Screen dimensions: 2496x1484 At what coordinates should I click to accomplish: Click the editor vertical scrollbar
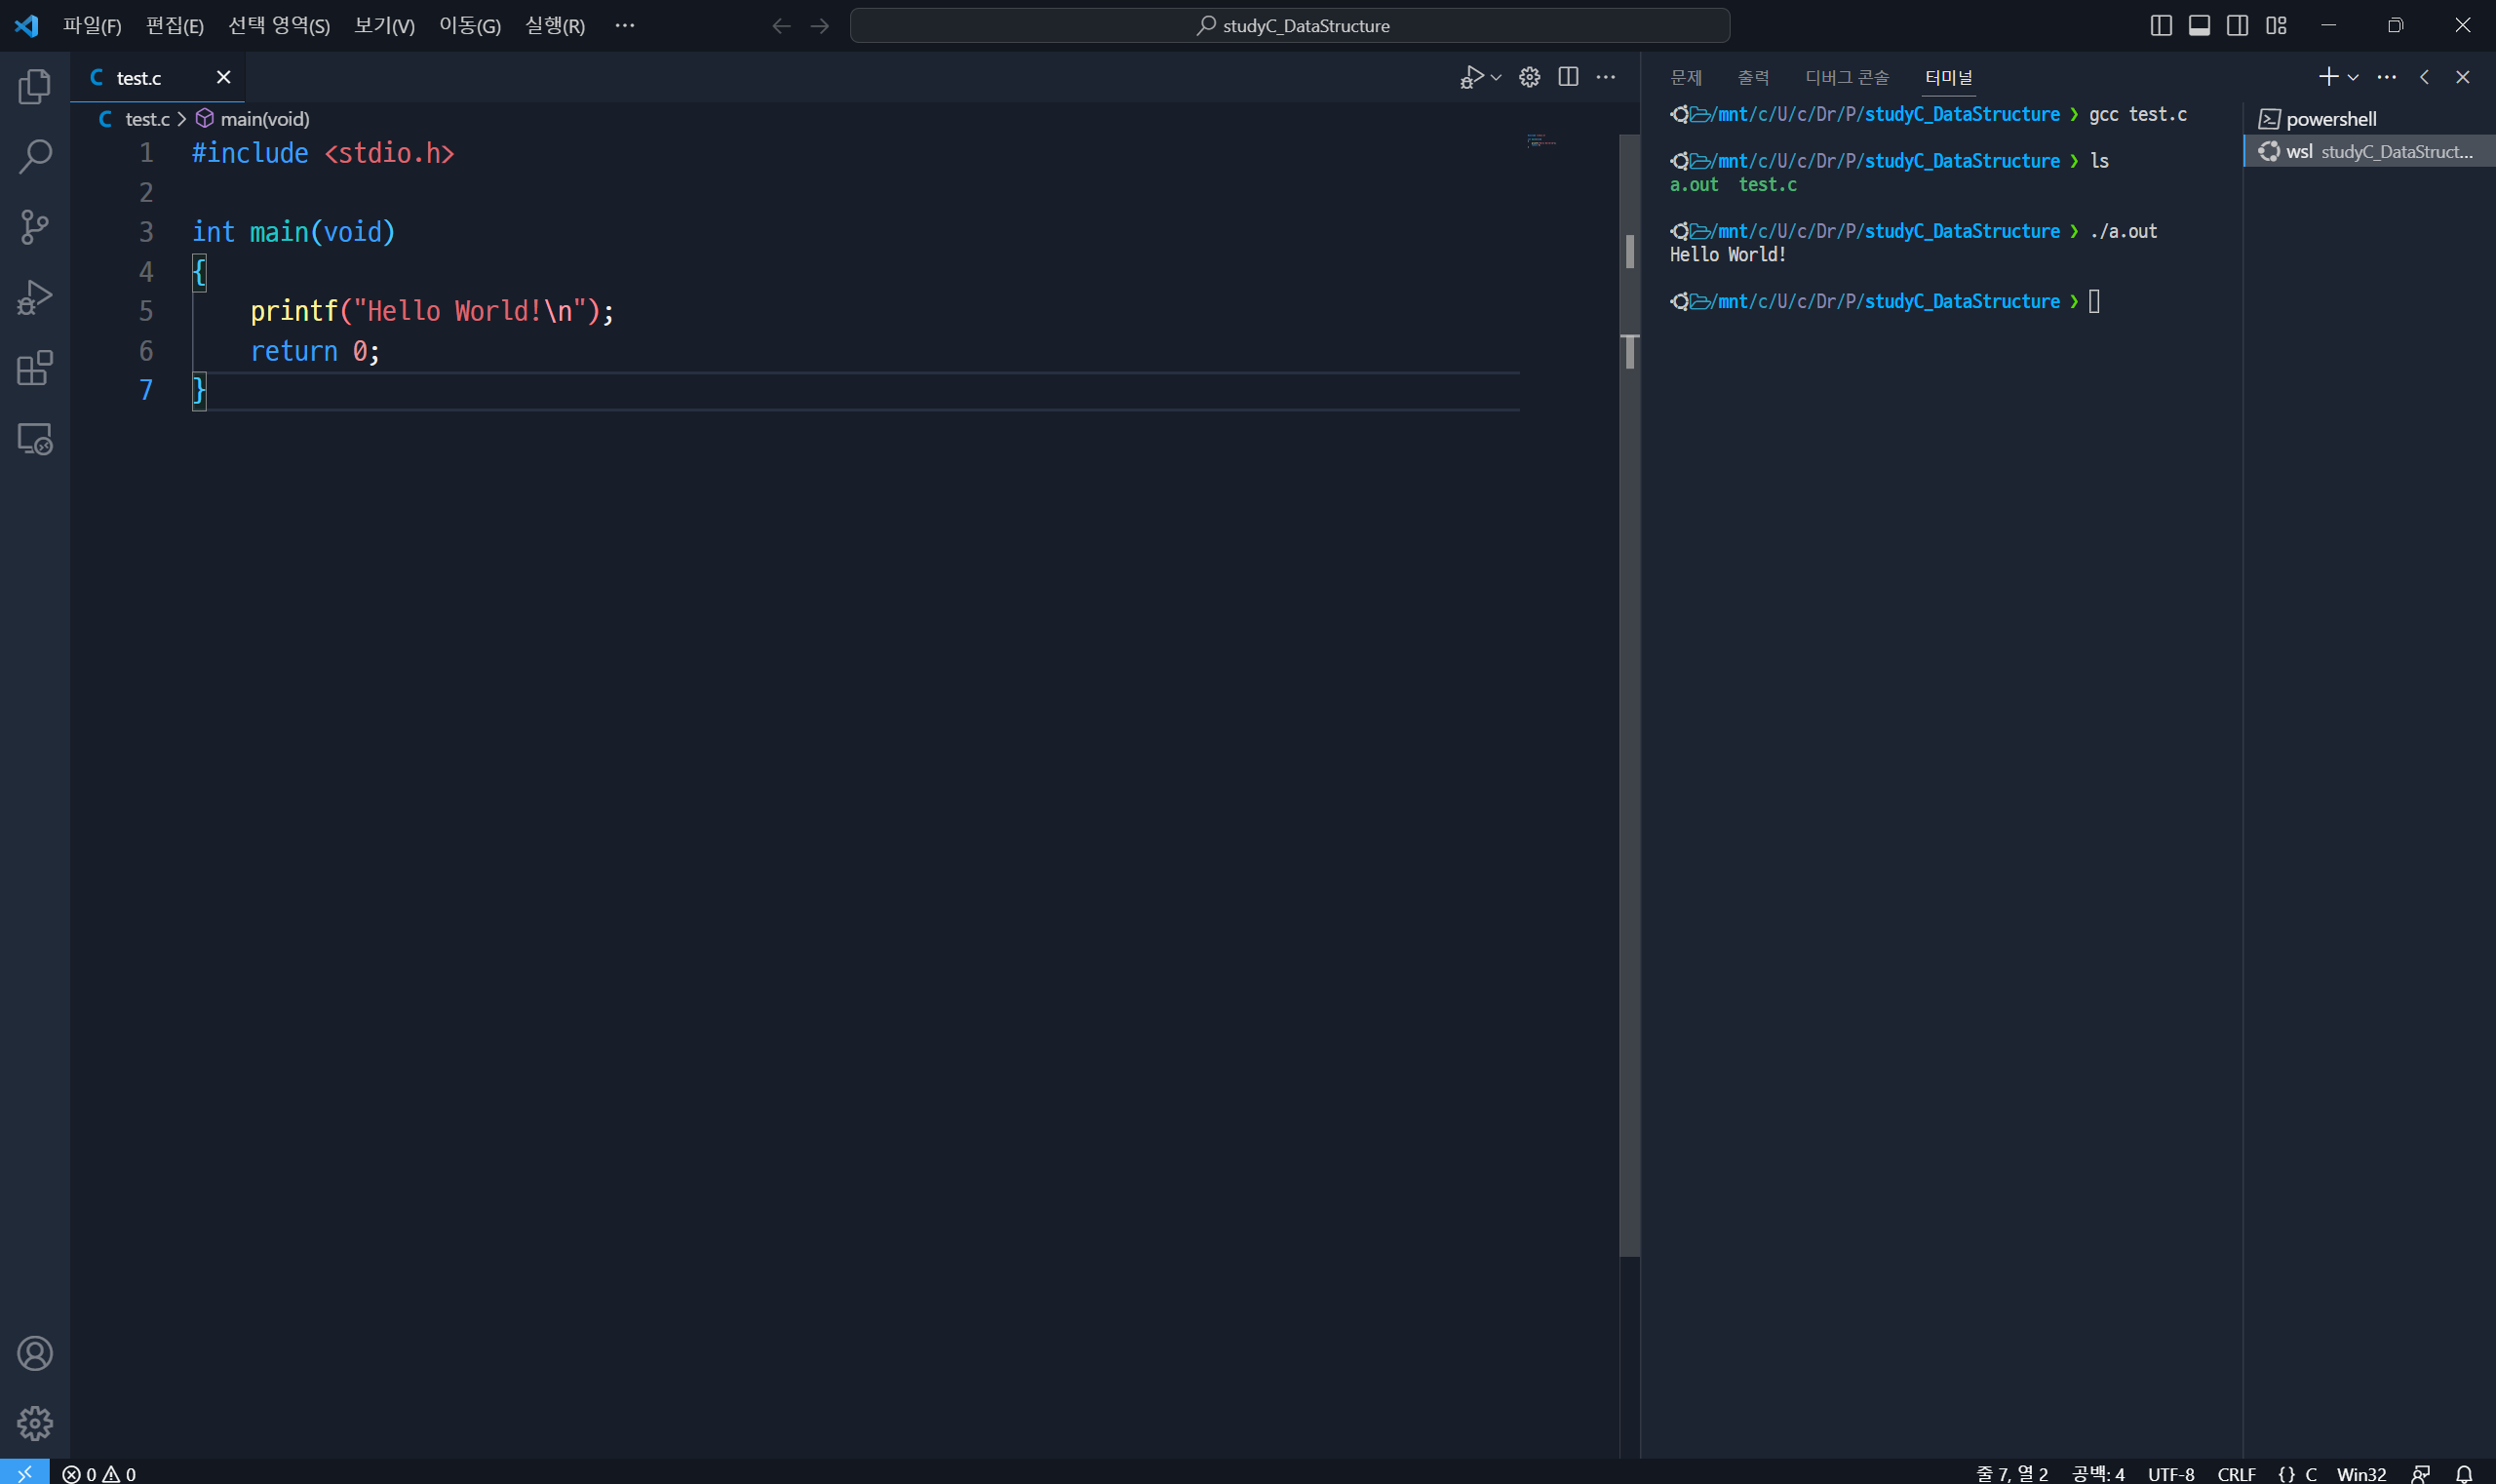(1630, 695)
